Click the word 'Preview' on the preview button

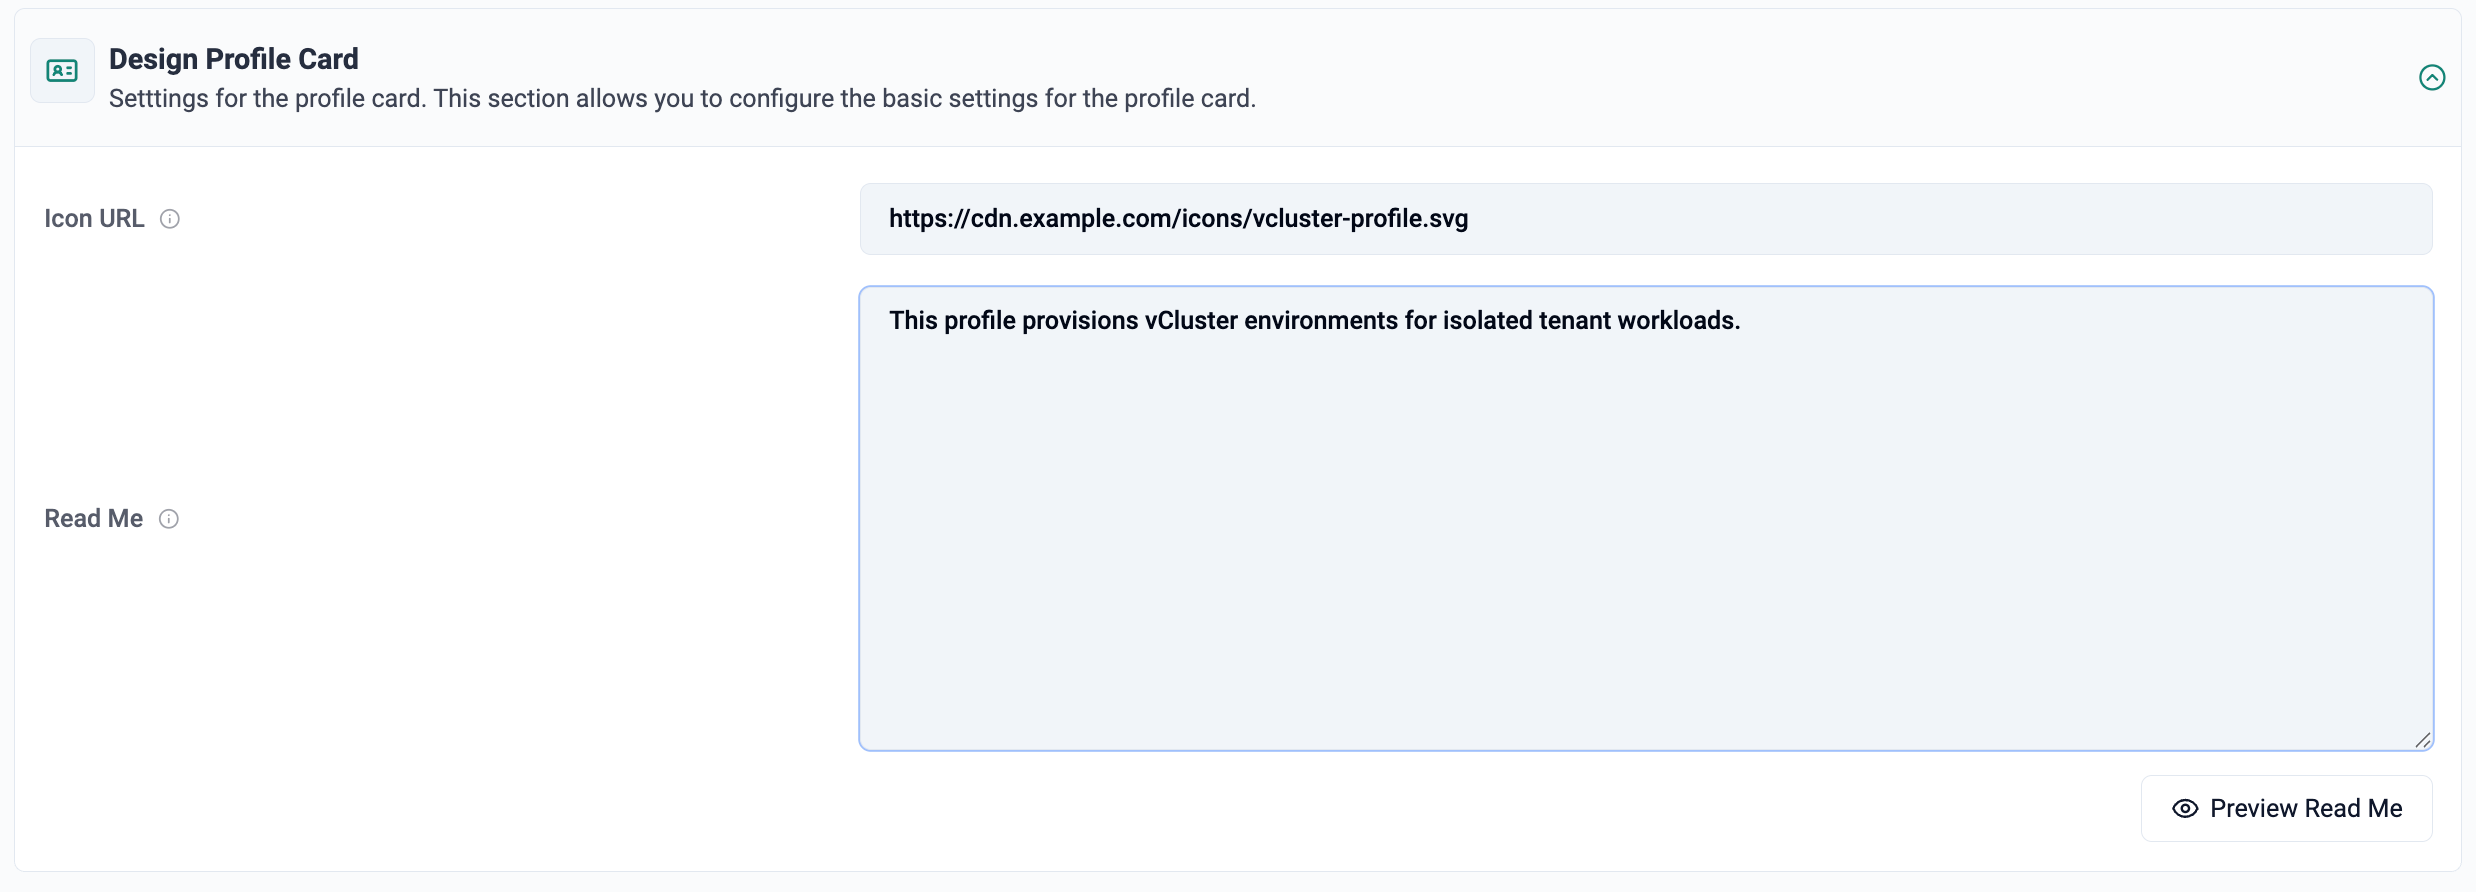2254,809
